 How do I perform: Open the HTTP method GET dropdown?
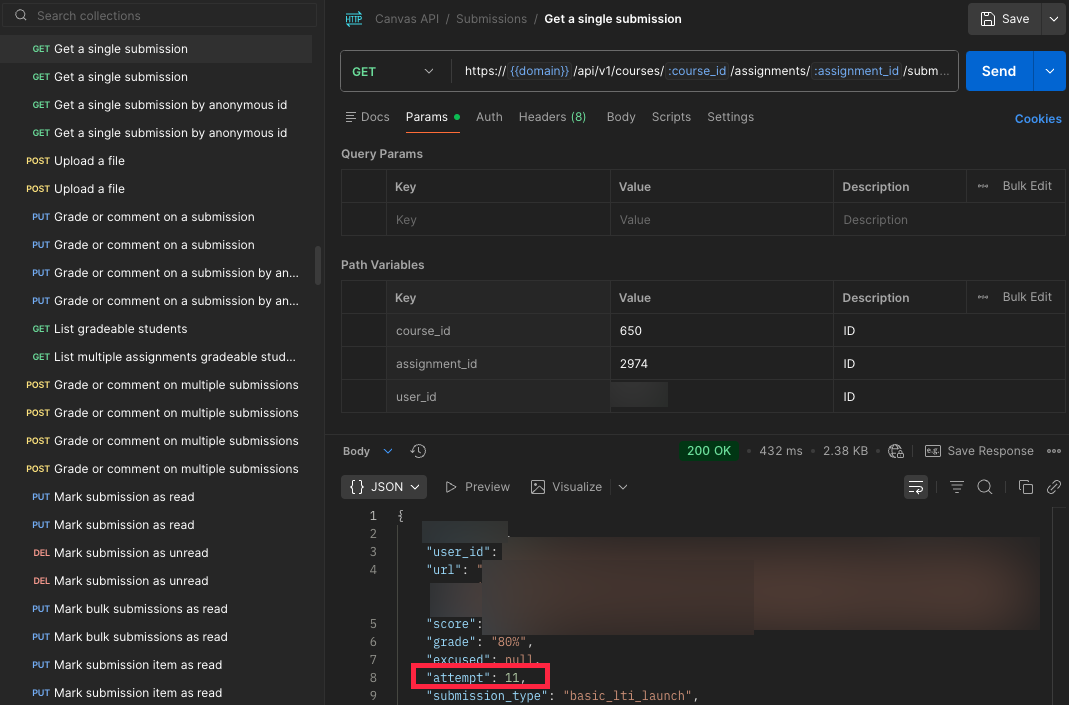(x=393, y=72)
